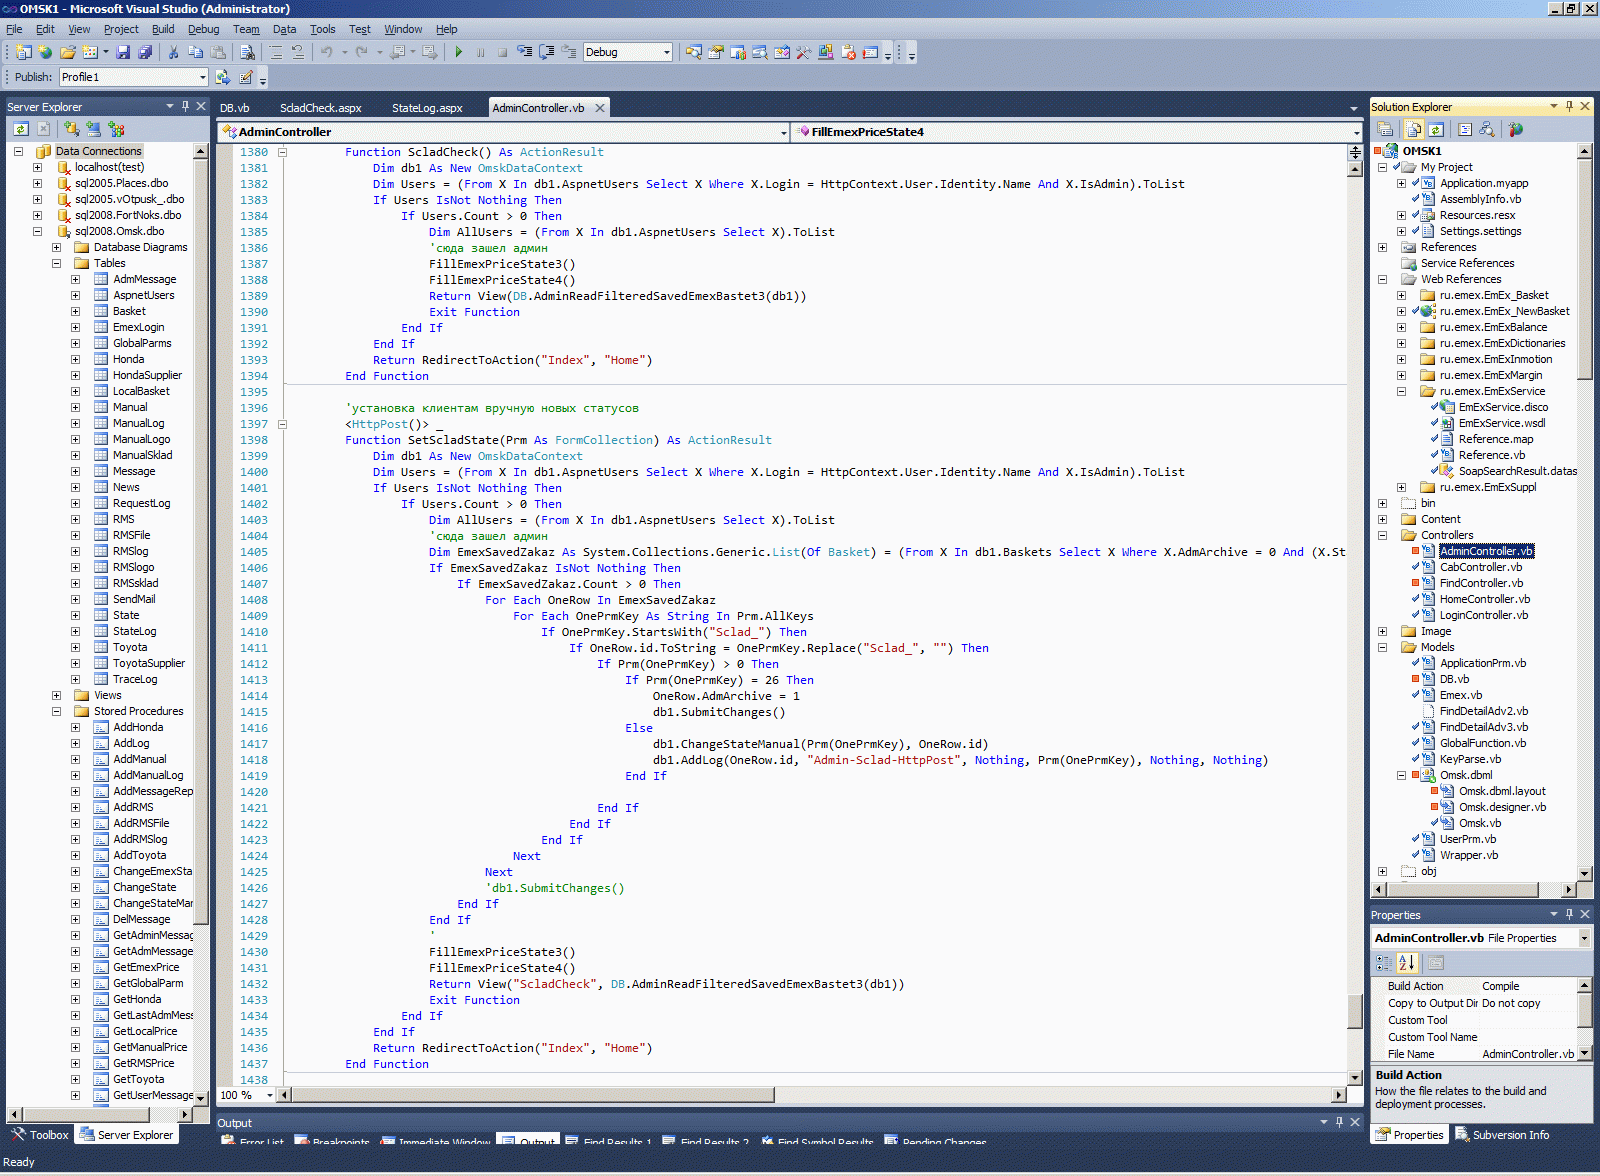Open the Build menu

163,29
